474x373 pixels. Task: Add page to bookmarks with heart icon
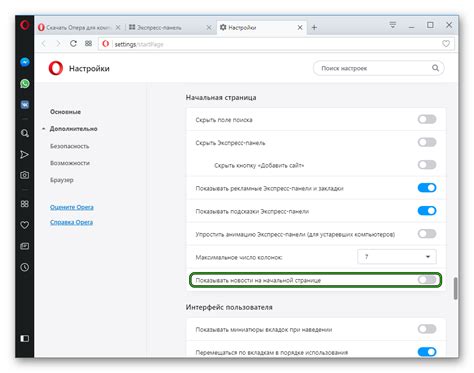(x=446, y=44)
